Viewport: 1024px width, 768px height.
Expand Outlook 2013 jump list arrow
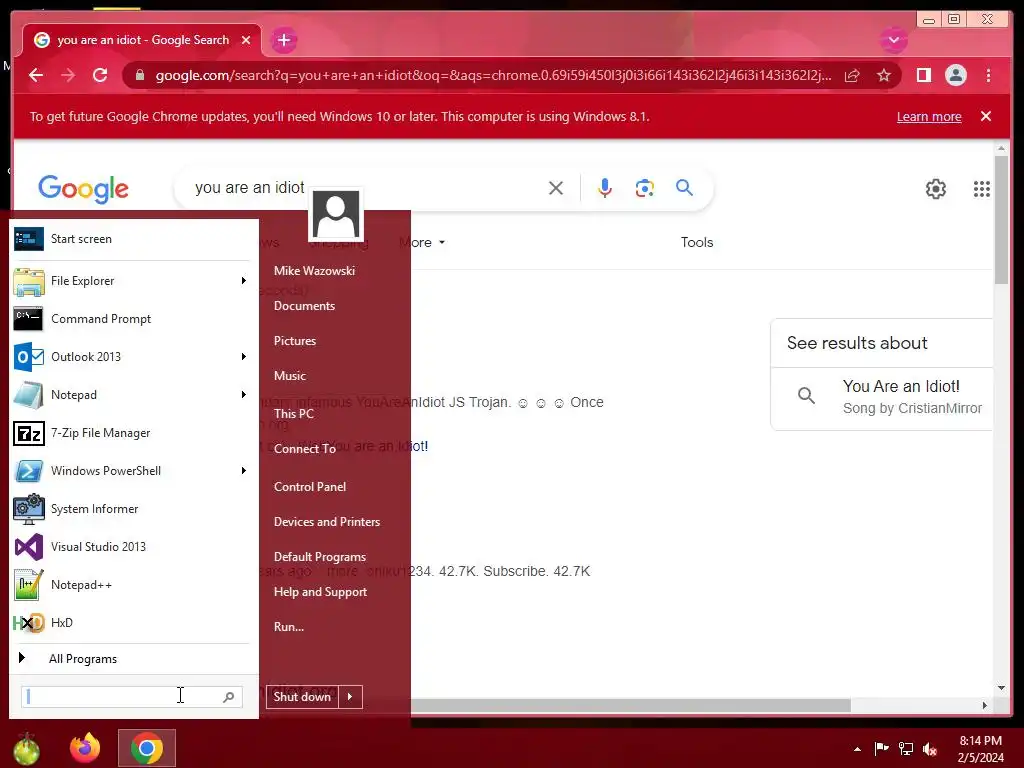point(244,357)
